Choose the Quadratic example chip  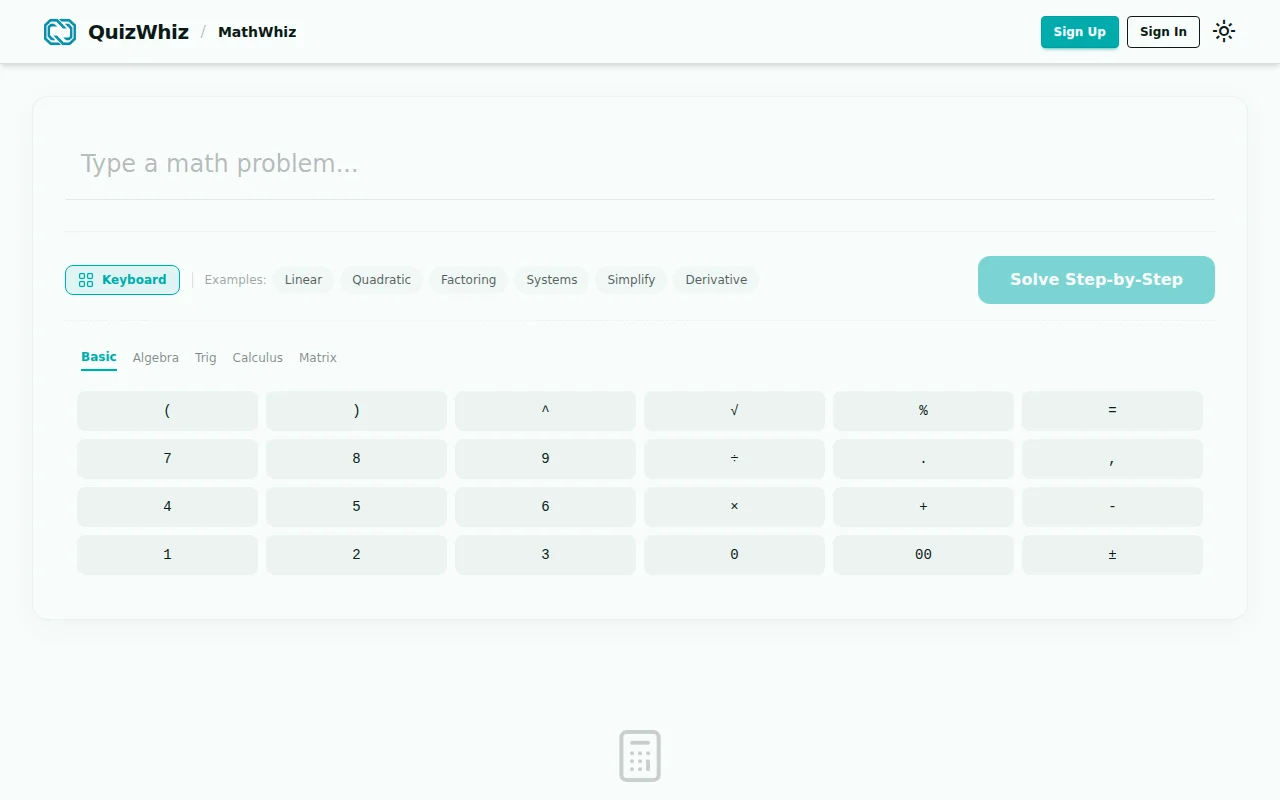(x=381, y=280)
